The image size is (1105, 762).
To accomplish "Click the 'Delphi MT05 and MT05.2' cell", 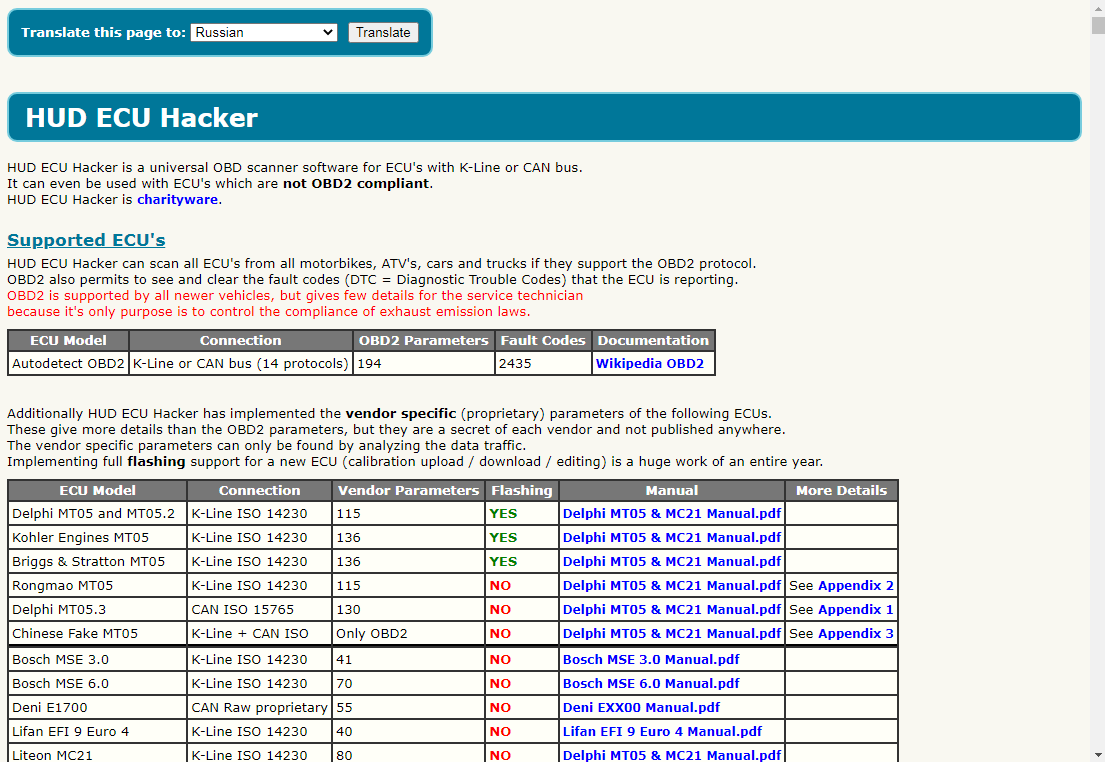I will (x=97, y=514).
